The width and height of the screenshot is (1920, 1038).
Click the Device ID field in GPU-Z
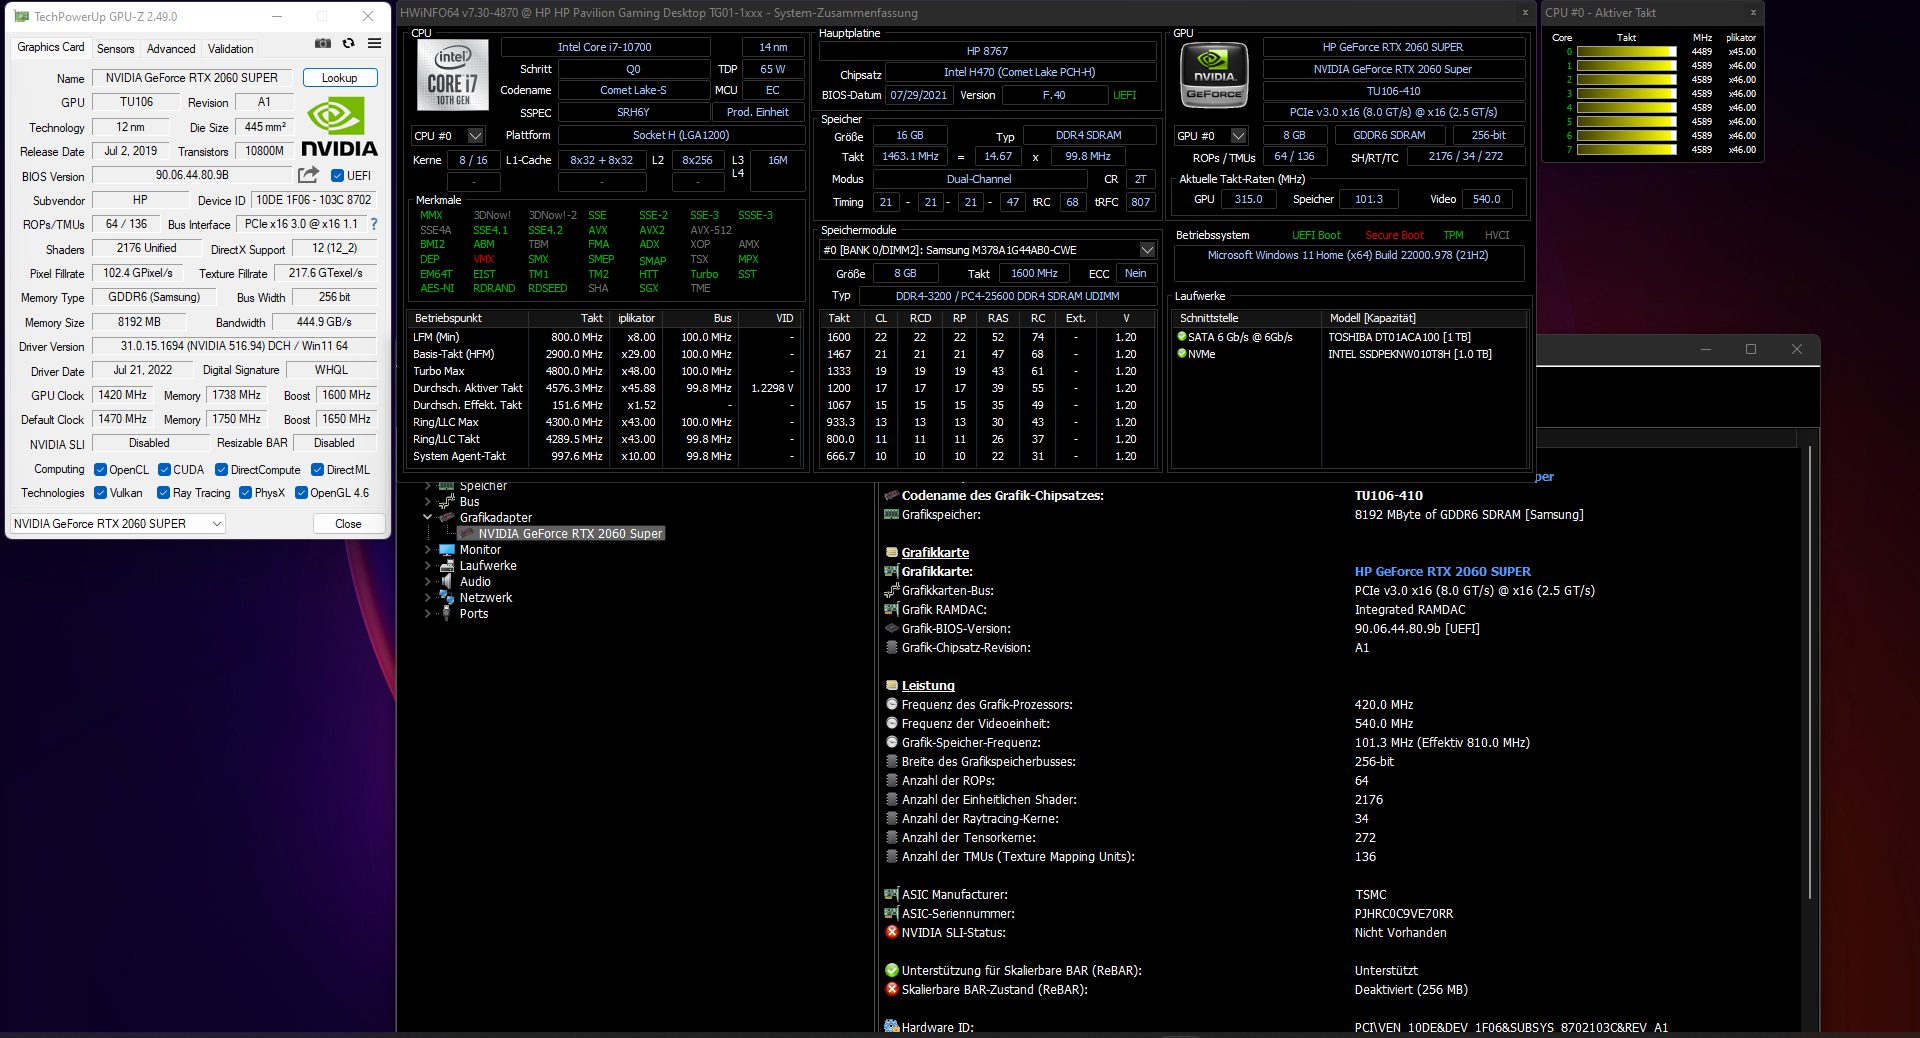point(313,200)
